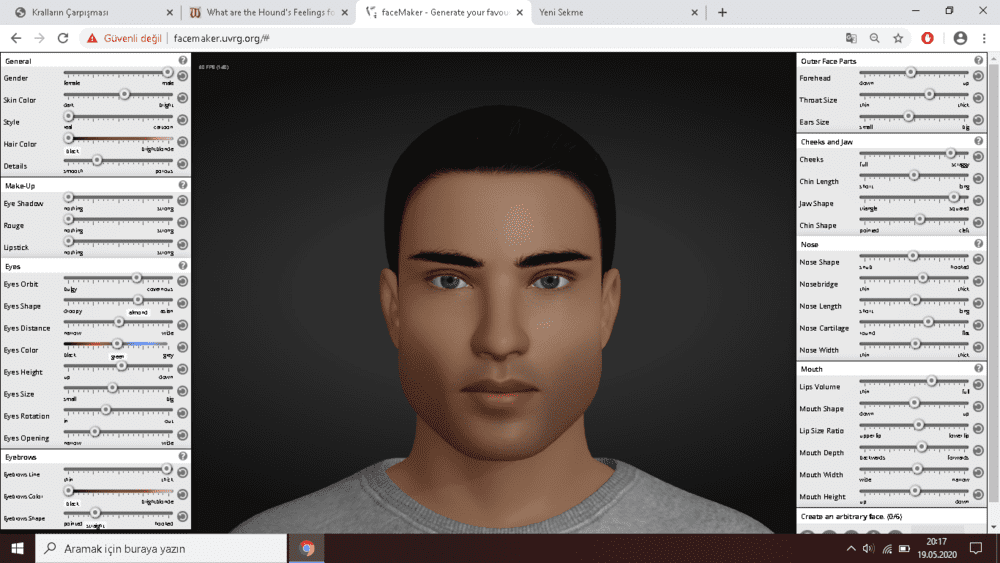This screenshot has height=563, width=1000.
Task: Switch to the Yeni Sekme tab
Action: [610, 12]
